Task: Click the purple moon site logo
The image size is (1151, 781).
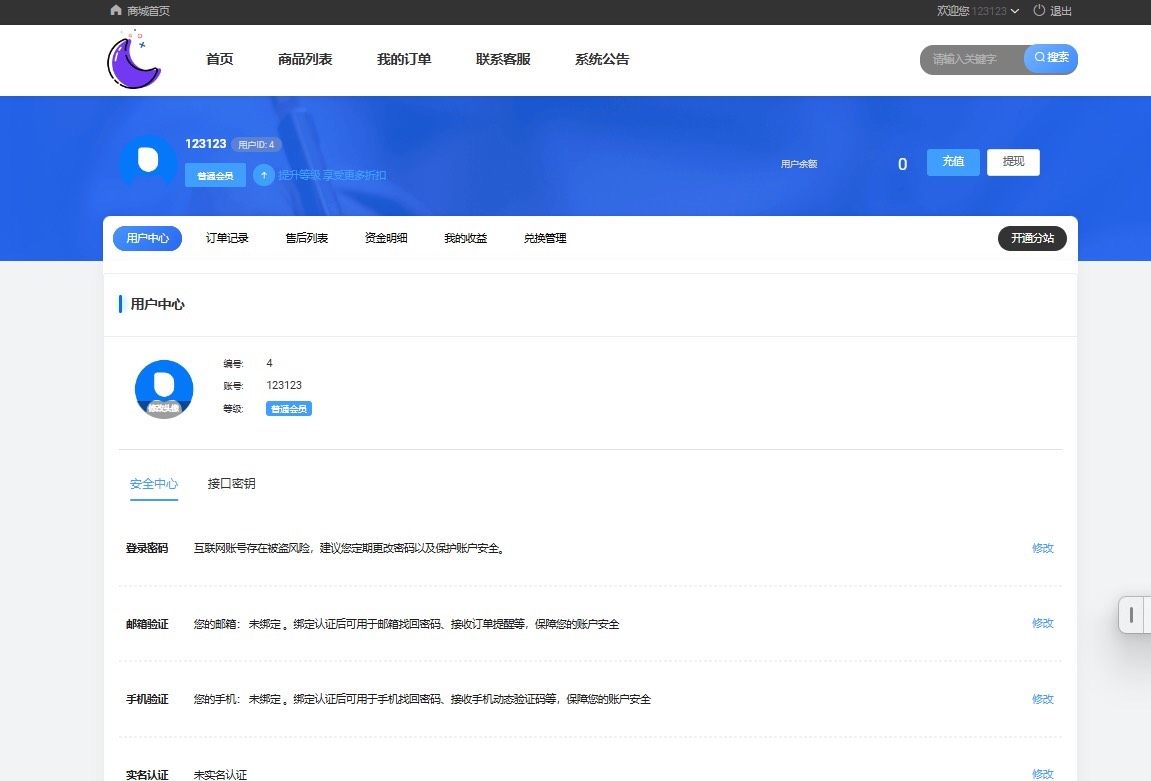Action: (x=134, y=60)
